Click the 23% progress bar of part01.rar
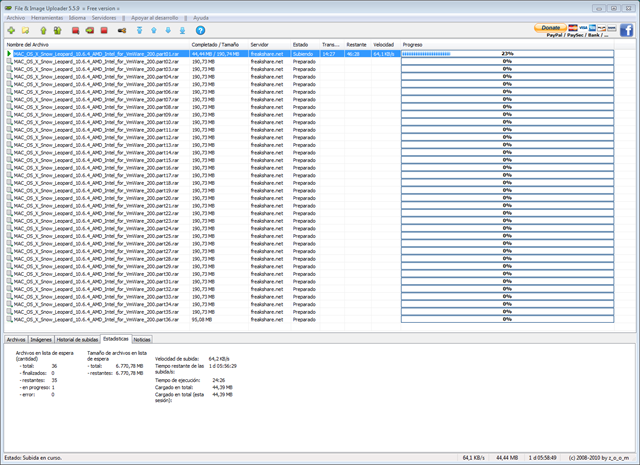640x465 pixels. pos(507,53)
